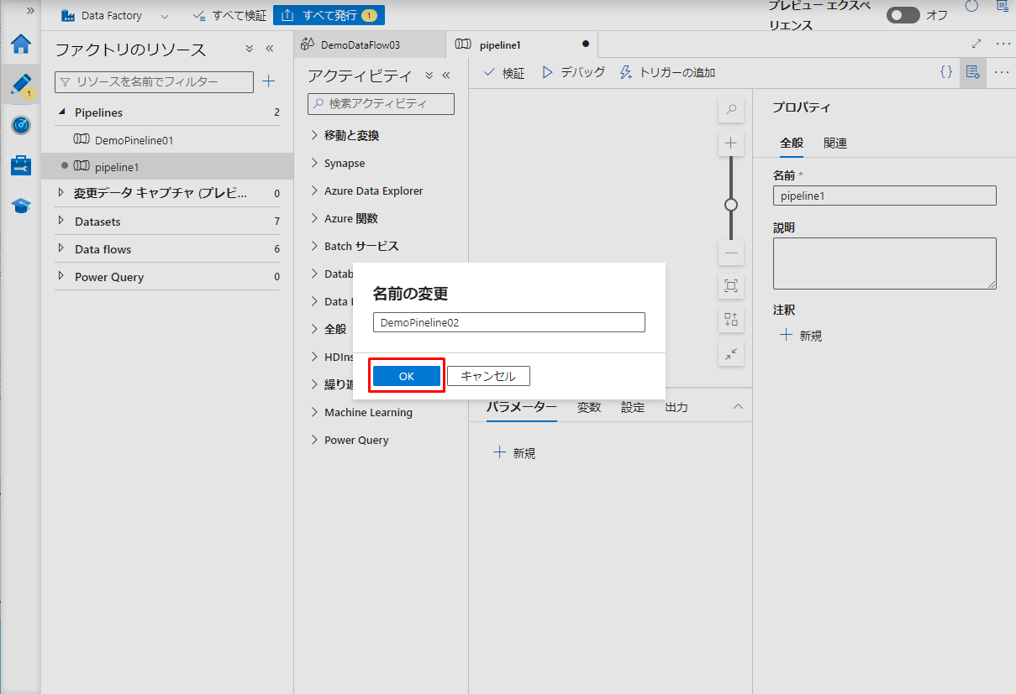Viewport: 1016px width, 694px height.
Task: Open the Monitor gauge icon
Action: pyautogui.click(x=21, y=125)
